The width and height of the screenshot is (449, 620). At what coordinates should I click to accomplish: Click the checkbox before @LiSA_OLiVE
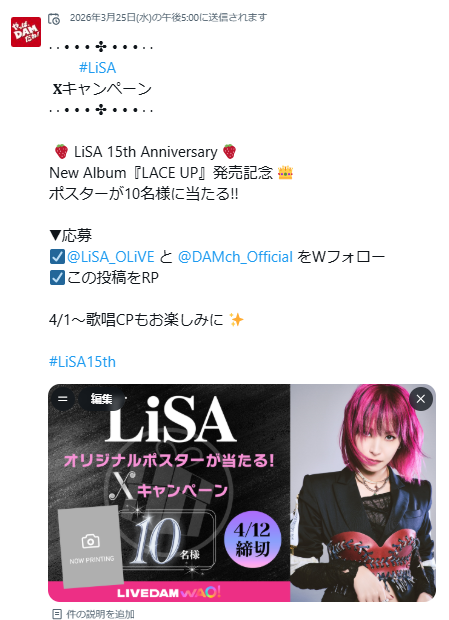coord(57,257)
